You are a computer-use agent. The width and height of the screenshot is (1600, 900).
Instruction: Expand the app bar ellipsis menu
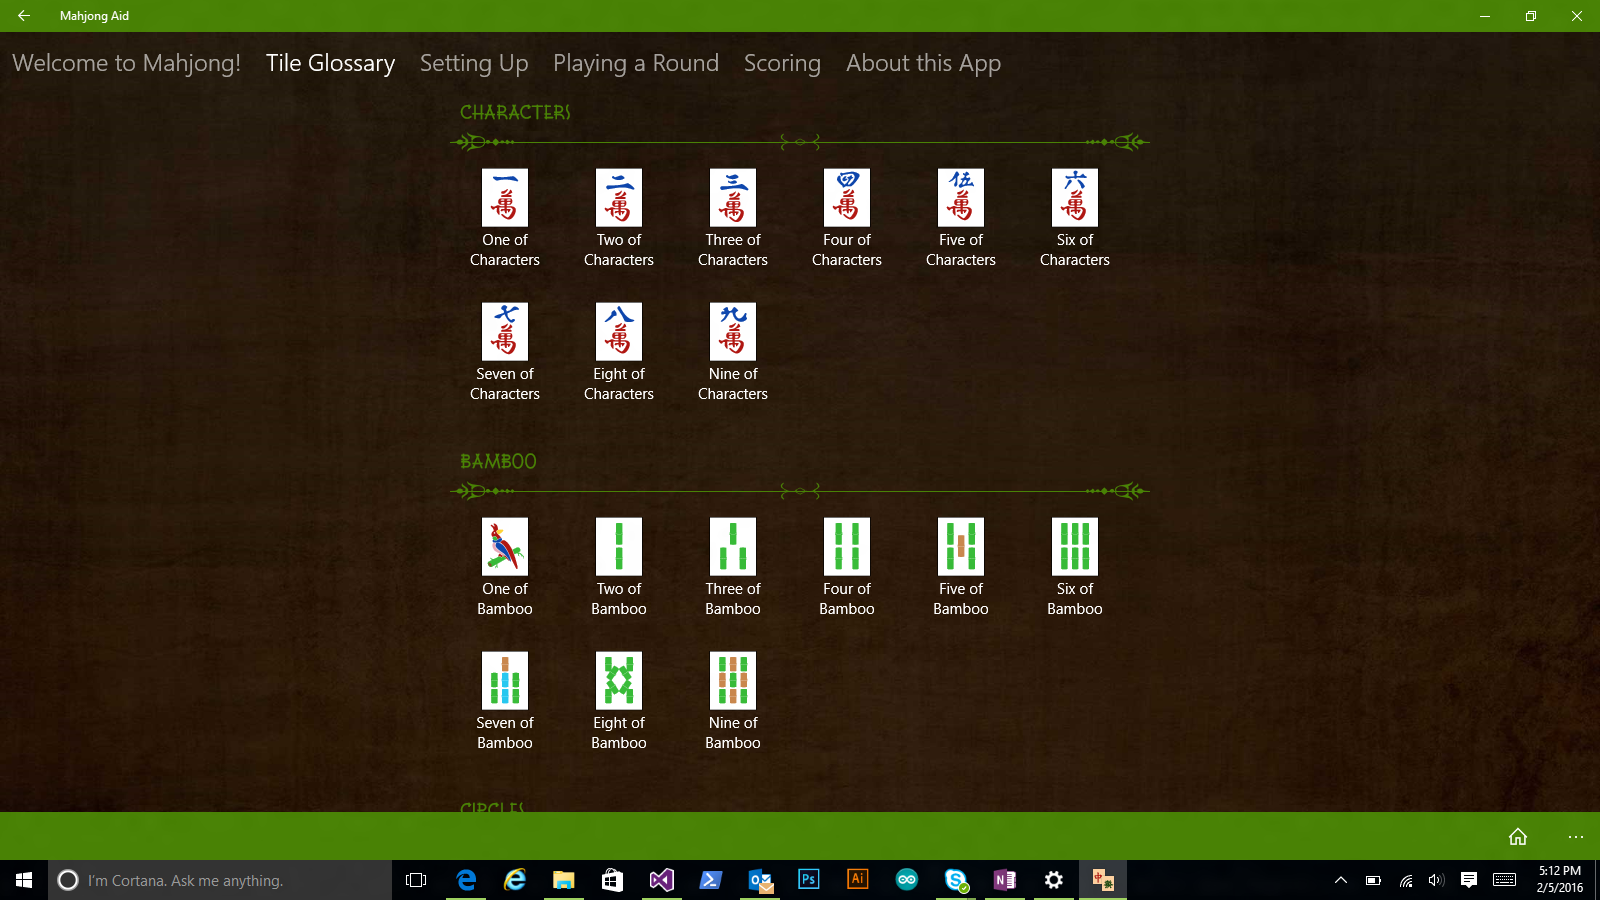click(x=1576, y=837)
